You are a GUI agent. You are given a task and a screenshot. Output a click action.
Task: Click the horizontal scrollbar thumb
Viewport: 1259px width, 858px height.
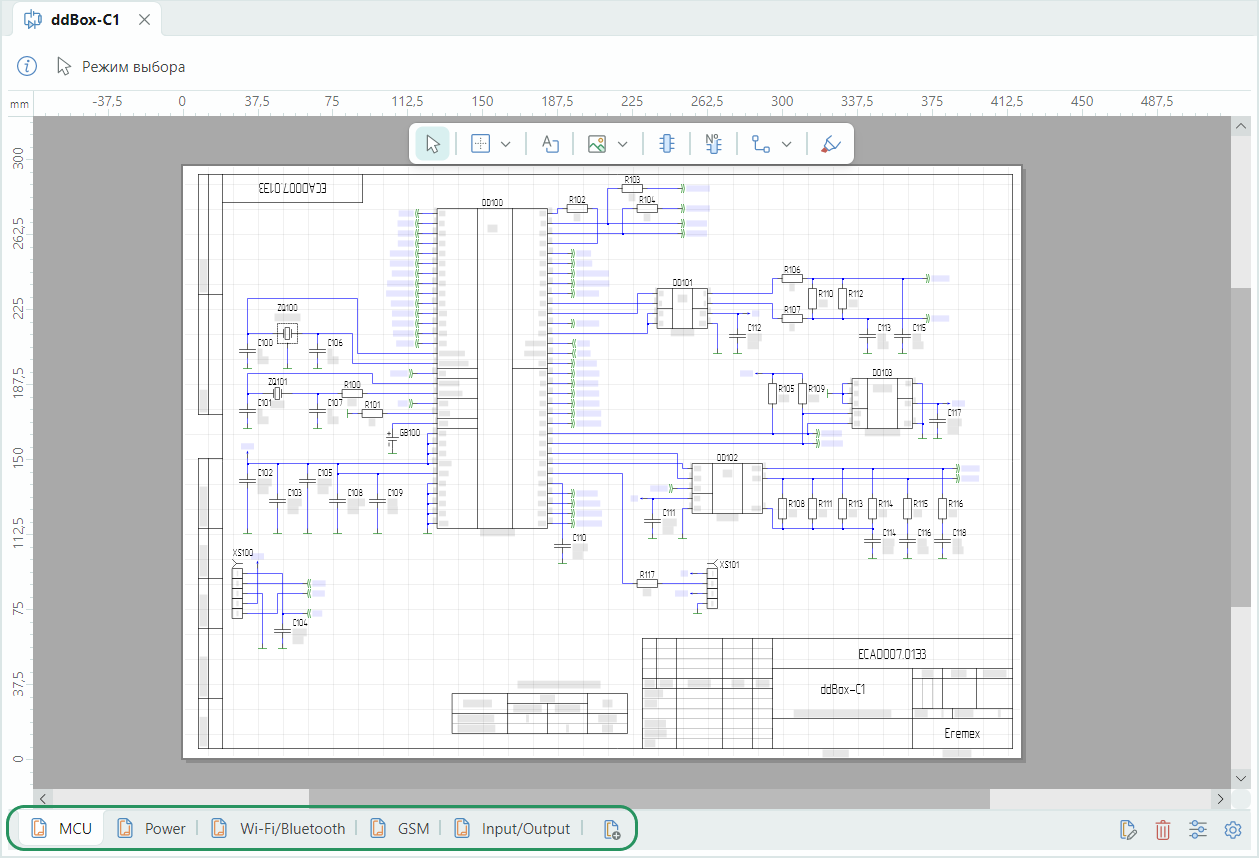[648, 798]
